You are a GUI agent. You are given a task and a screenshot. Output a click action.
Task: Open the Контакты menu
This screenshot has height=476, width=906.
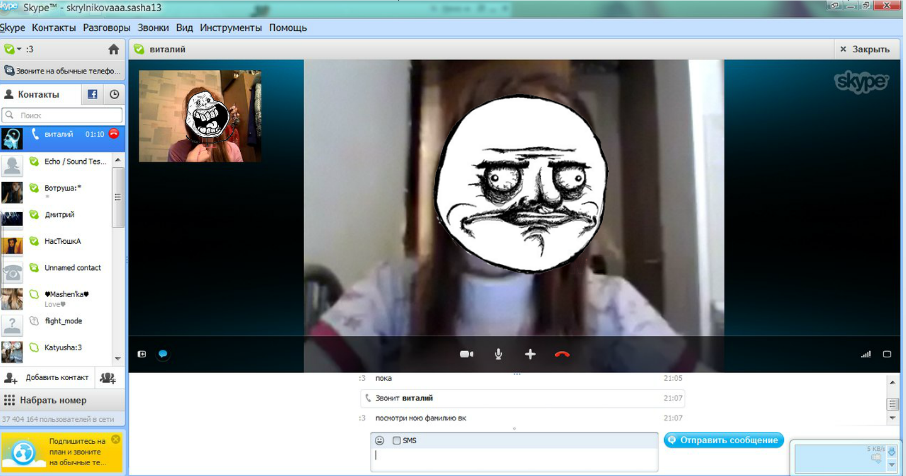[x=54, y=28]
